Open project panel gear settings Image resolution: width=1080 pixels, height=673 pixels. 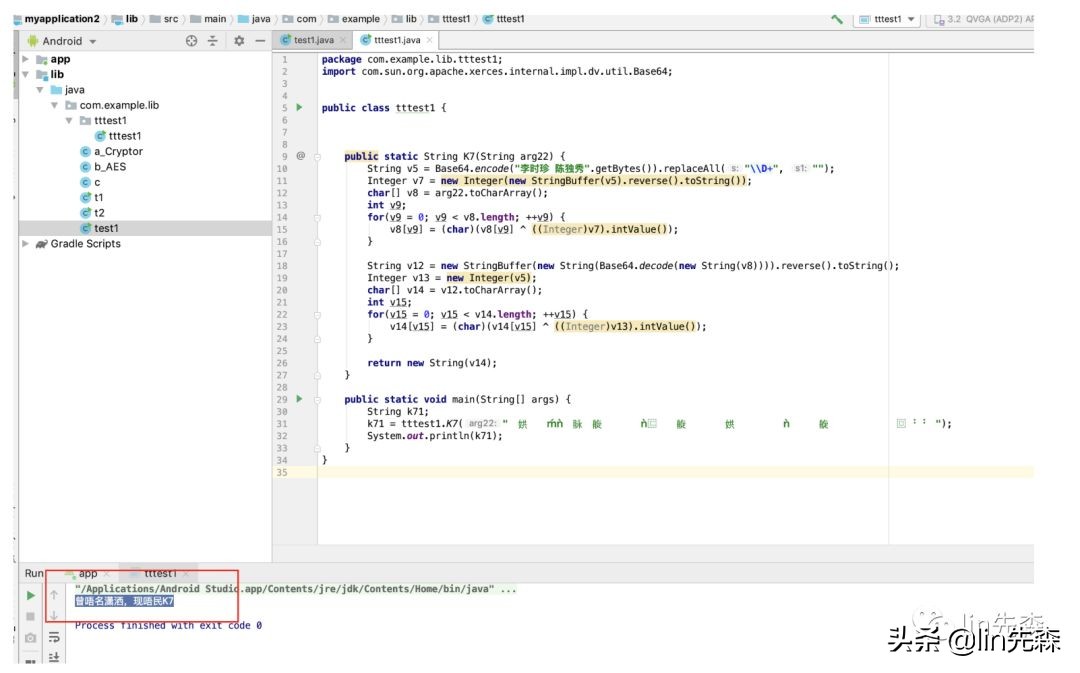(x=239, y=41)
